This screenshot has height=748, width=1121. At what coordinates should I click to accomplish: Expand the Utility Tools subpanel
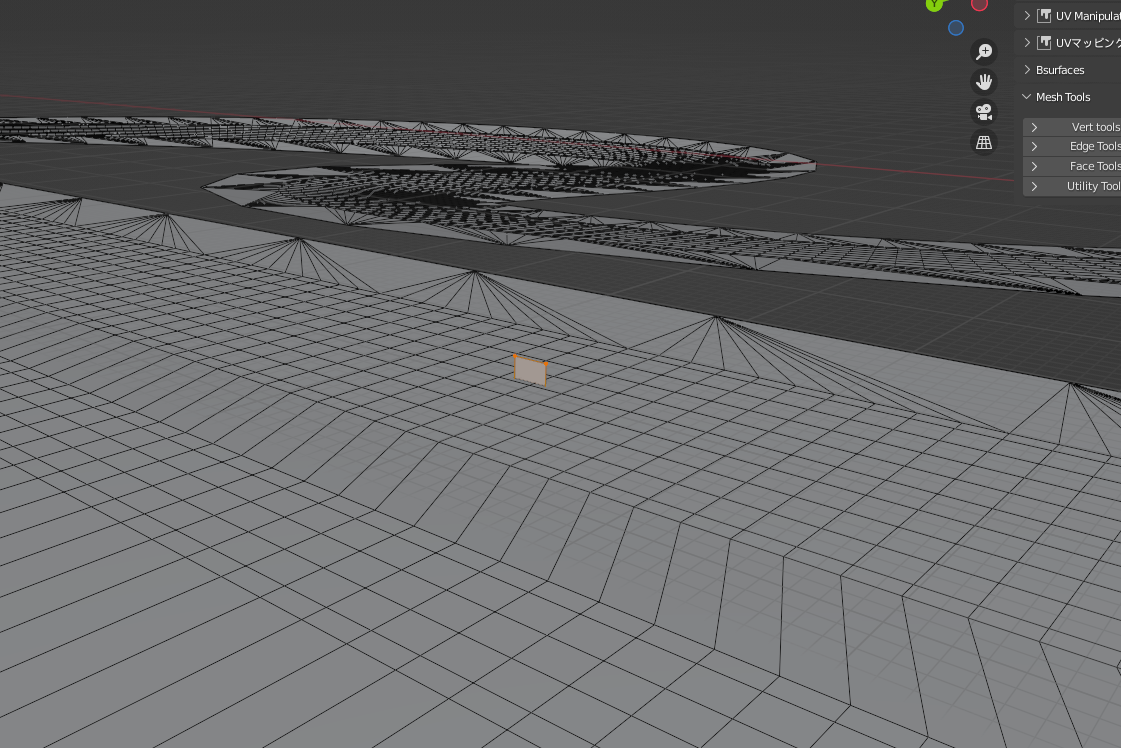pyautogui.click(x=1072, y=186)
